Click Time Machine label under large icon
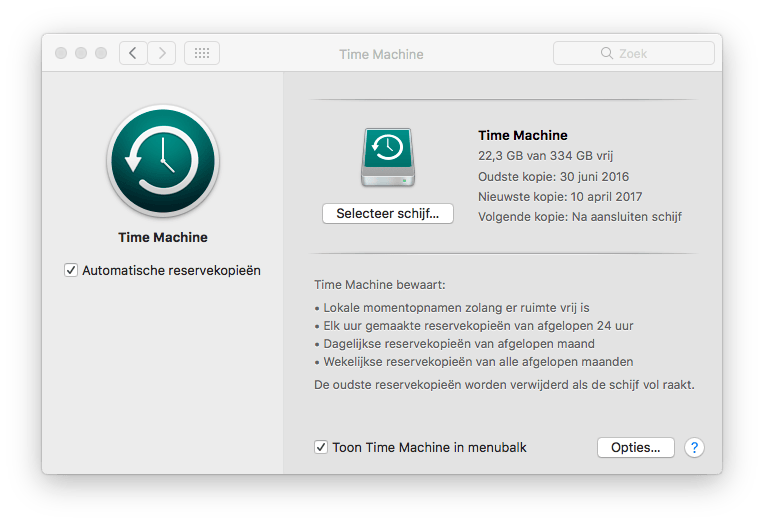This screenshot has width=764, height=524. (x=163, y=237)
